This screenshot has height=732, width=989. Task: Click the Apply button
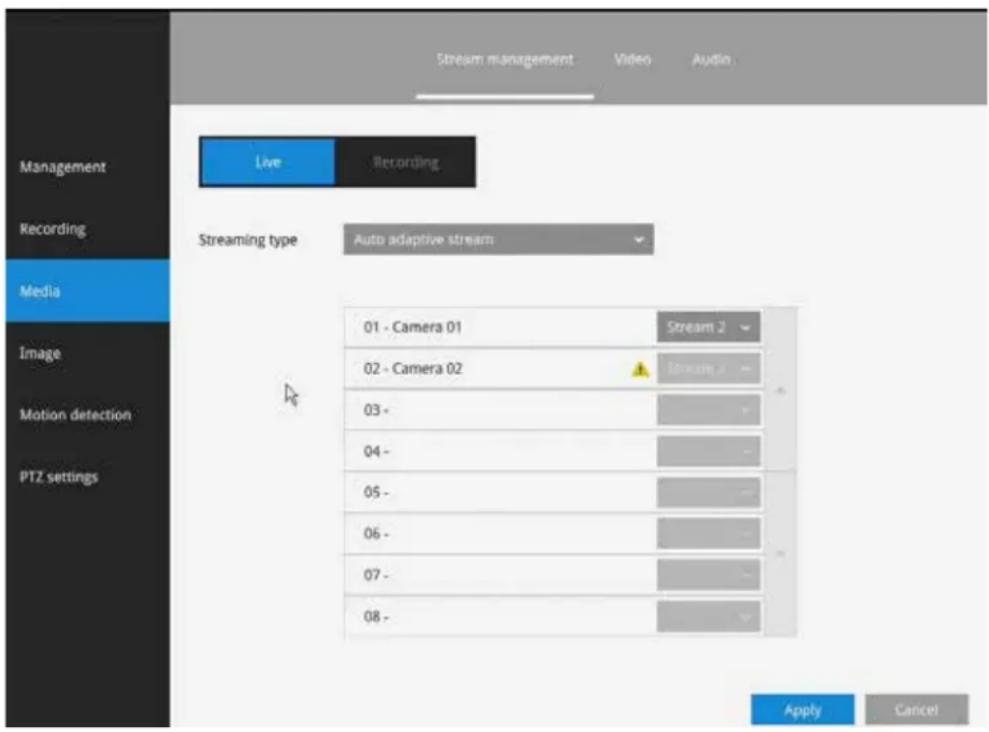click(x=802, y=710)
